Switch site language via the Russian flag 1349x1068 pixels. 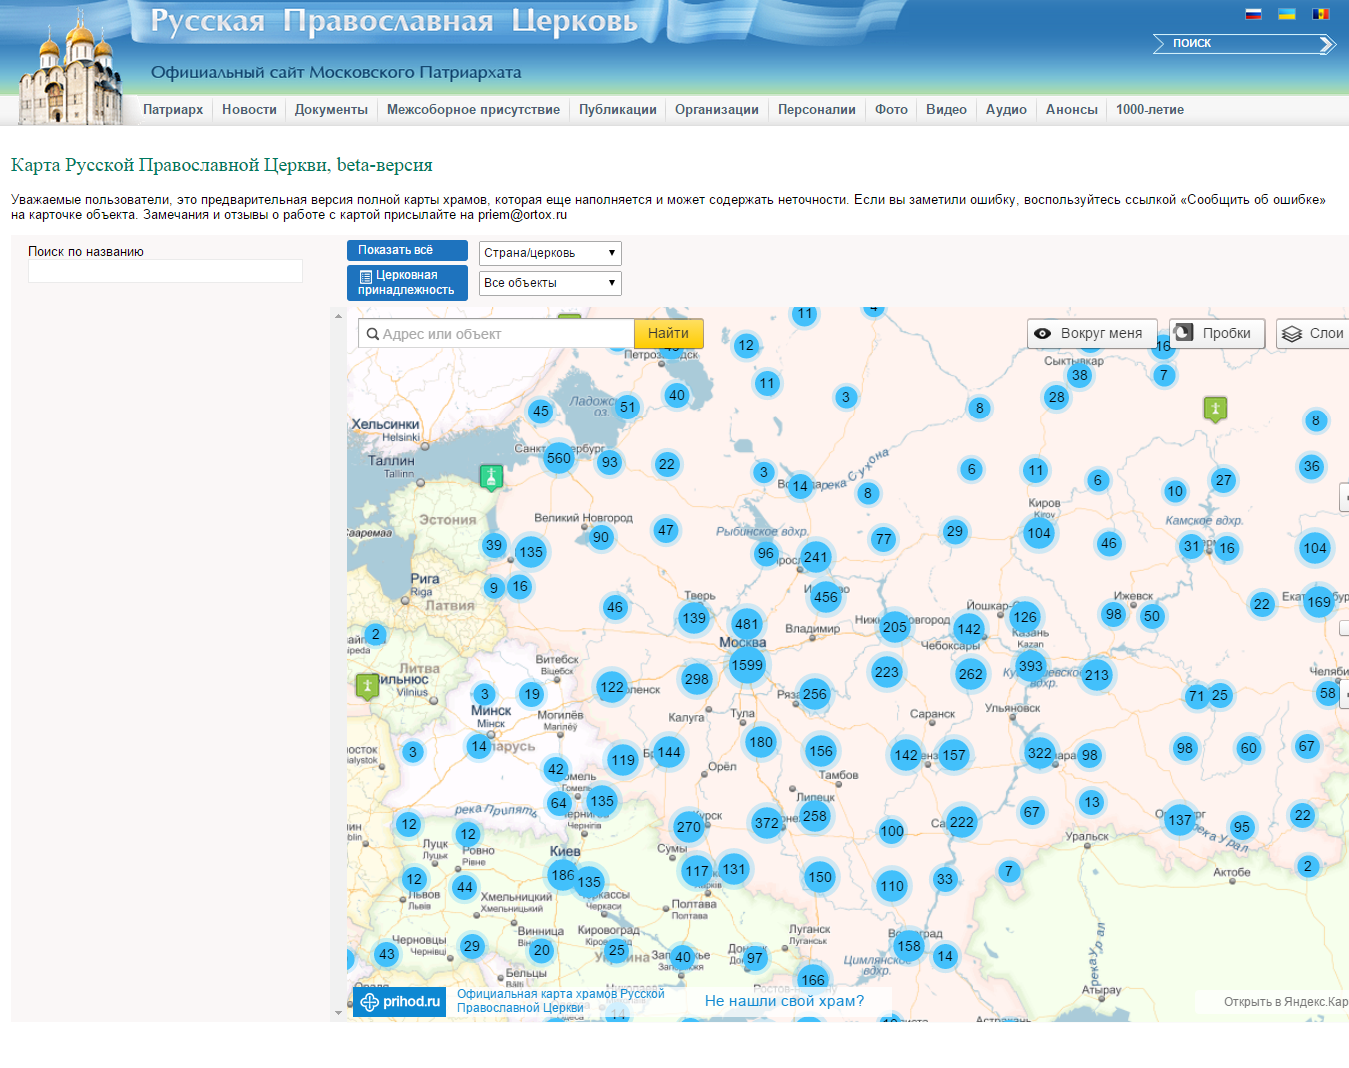[1253, 14]
